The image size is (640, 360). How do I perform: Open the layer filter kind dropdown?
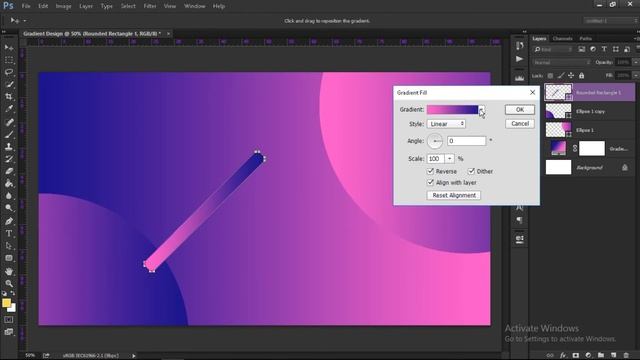[553, 49]
